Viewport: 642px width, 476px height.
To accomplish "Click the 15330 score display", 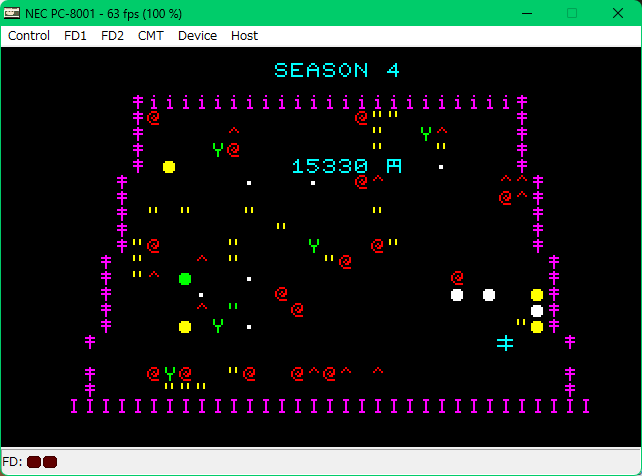I will coord(330,166).
